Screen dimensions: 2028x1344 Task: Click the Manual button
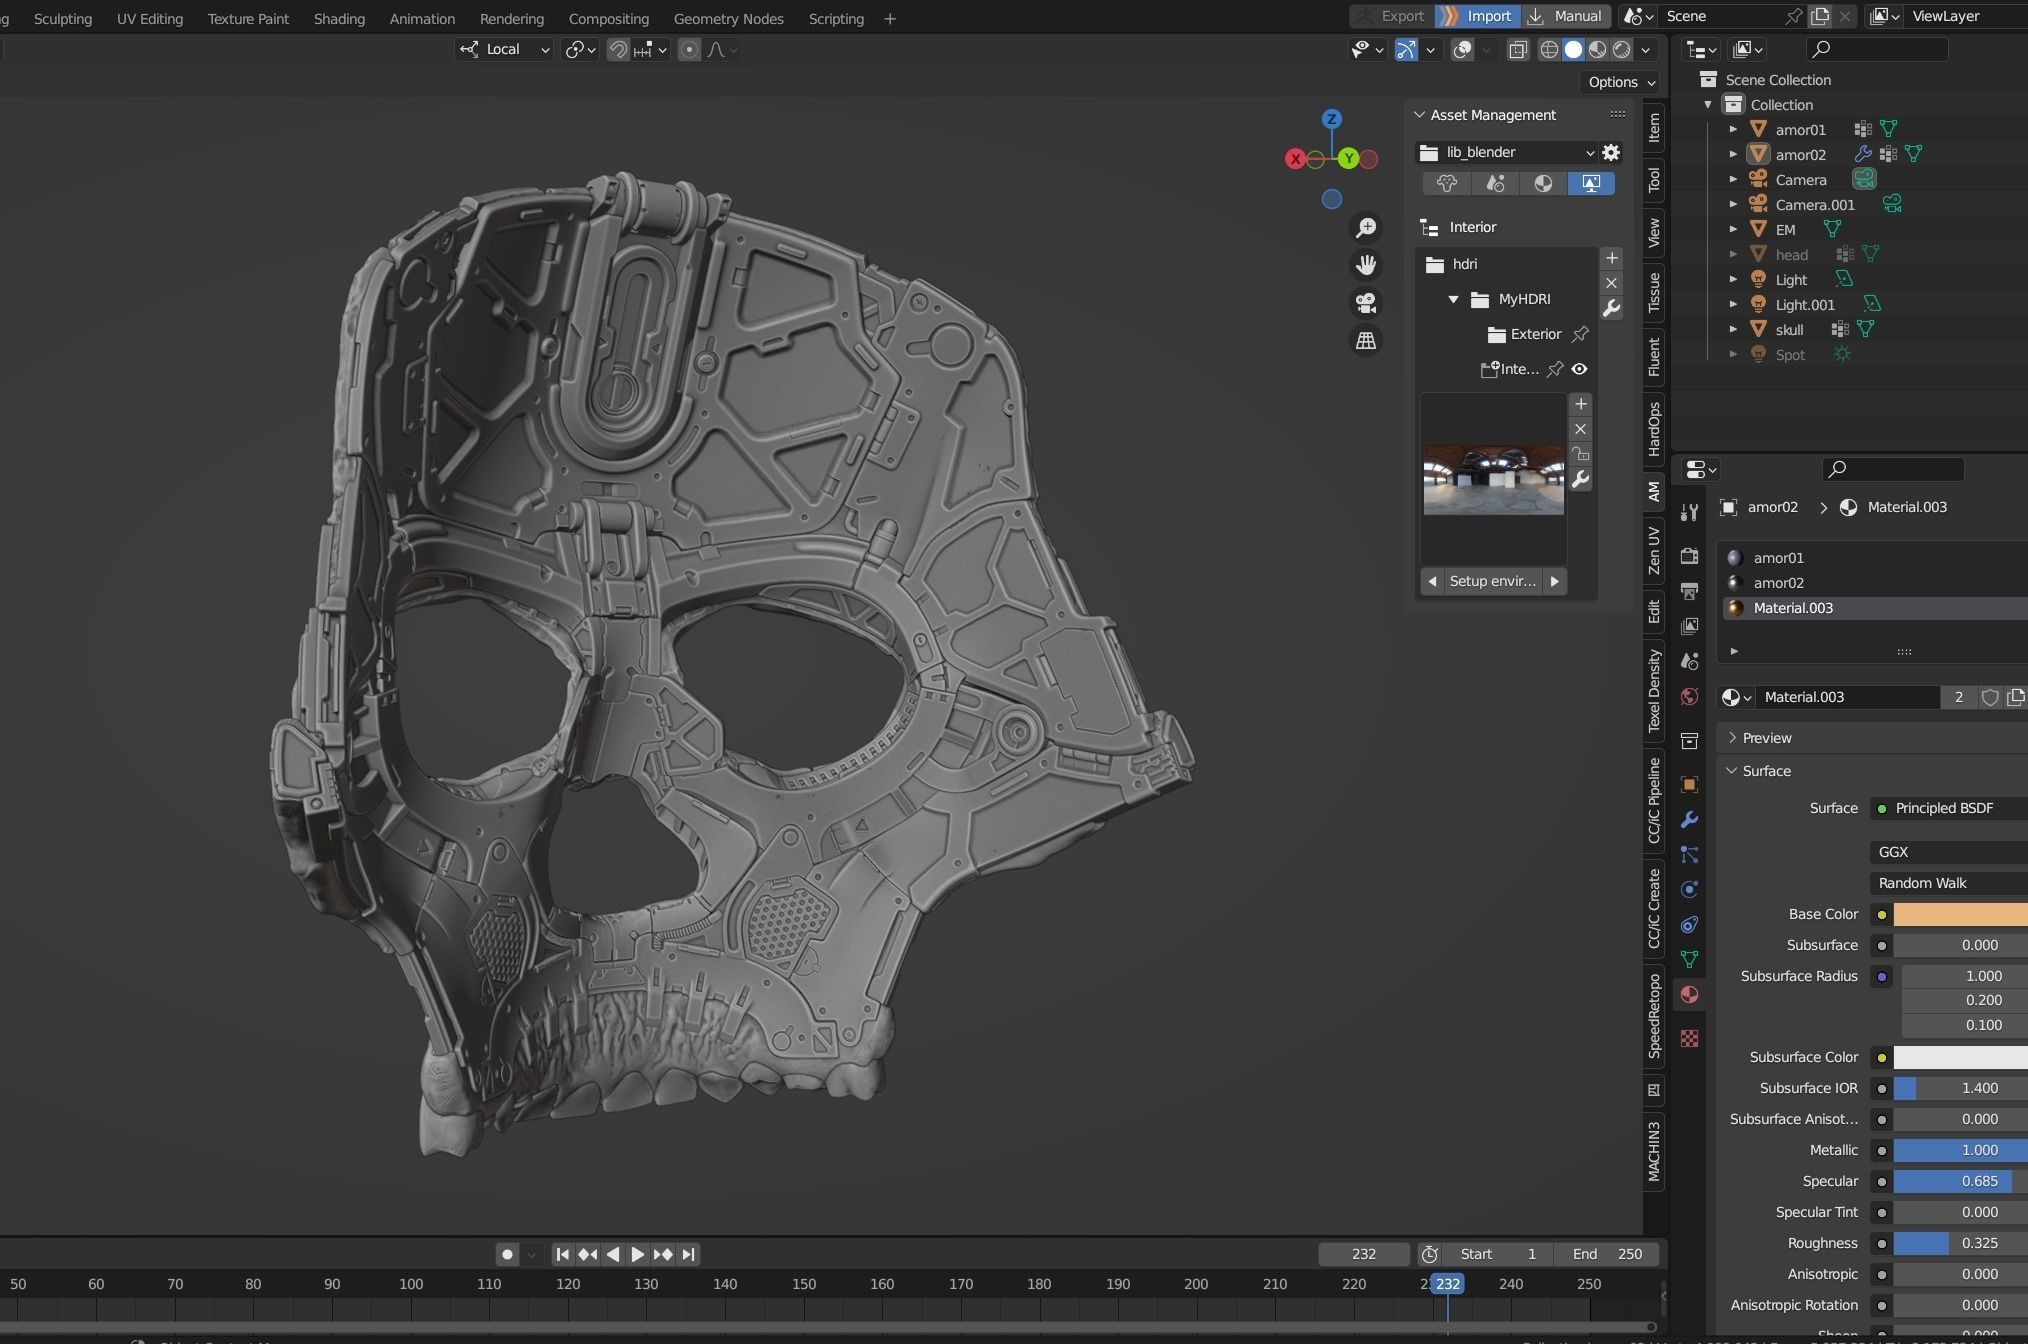coord(1565,16)
